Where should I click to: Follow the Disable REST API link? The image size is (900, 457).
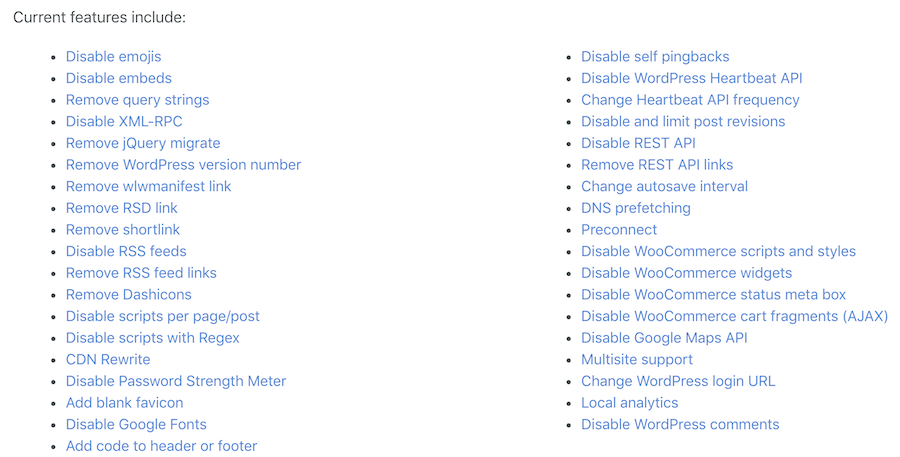(638, 143)
